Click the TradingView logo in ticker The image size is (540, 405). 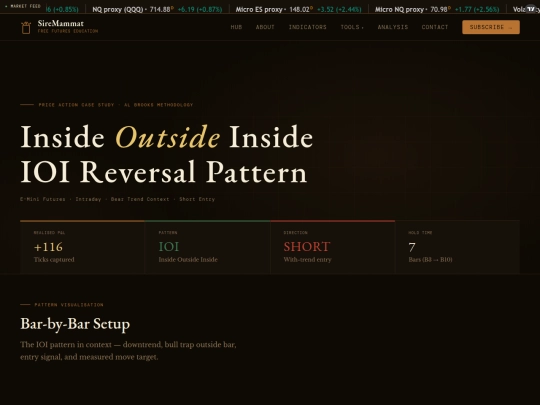(531, 9)
